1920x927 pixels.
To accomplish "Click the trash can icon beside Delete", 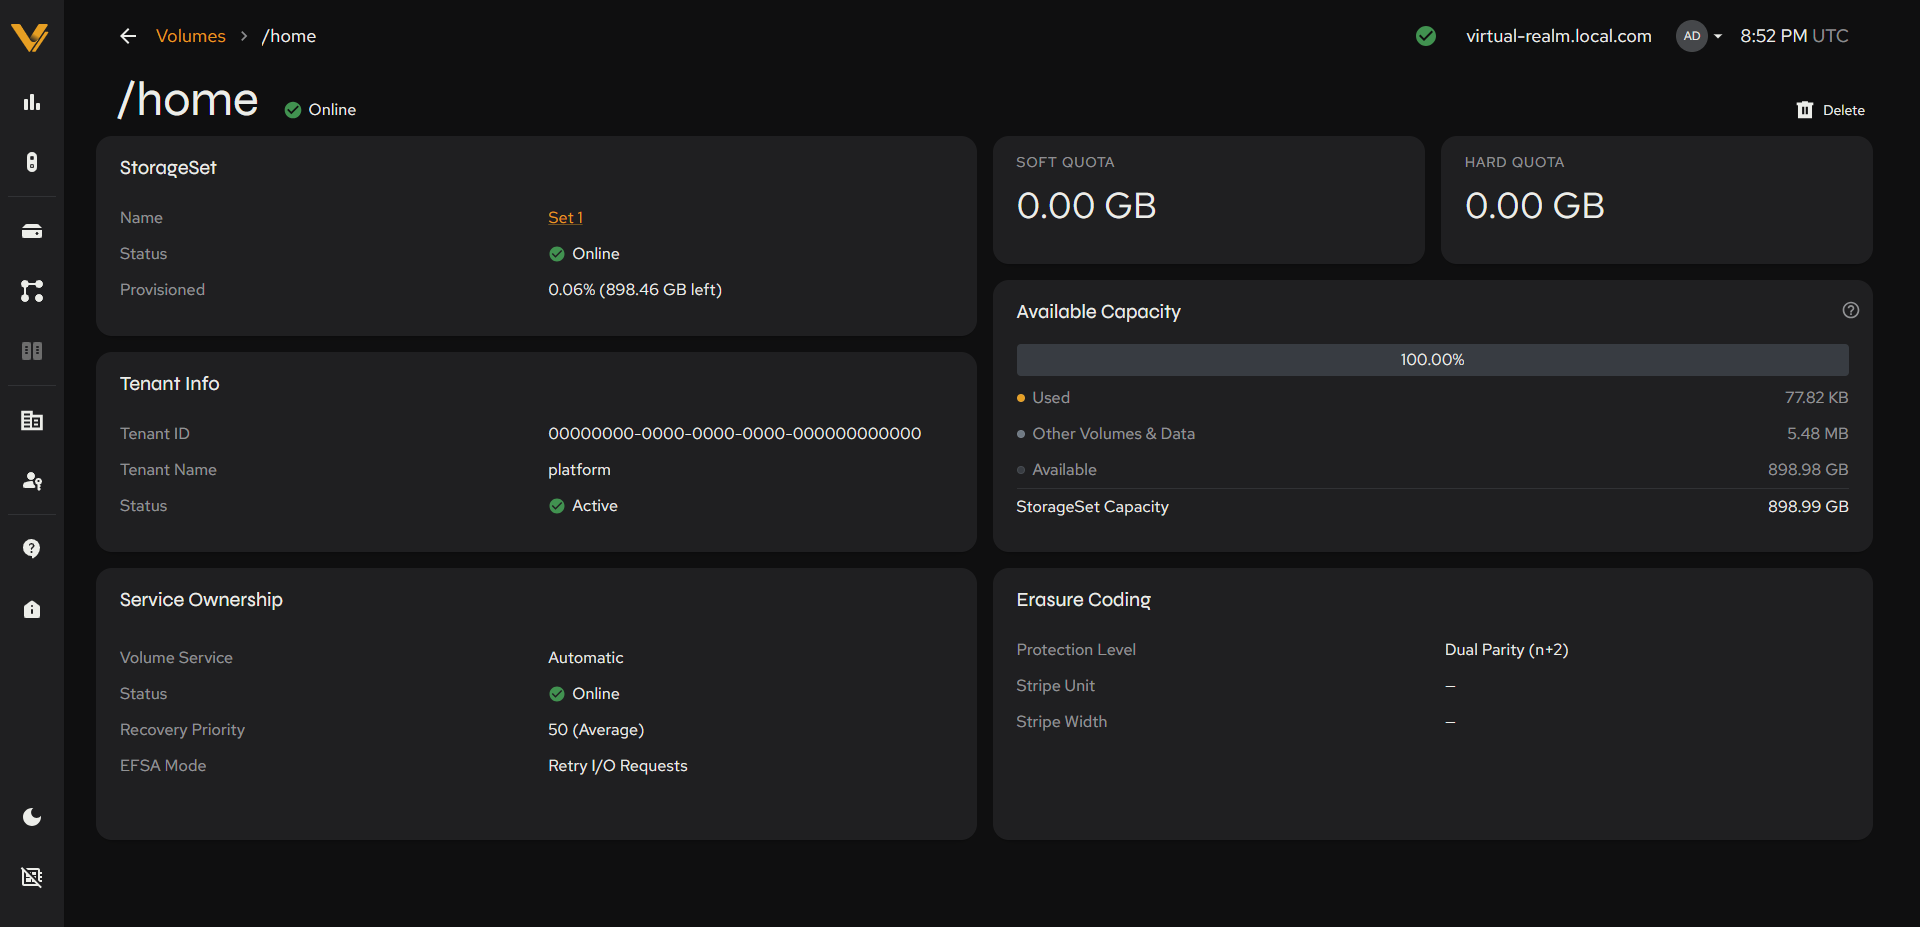I will pos(1805,110).
